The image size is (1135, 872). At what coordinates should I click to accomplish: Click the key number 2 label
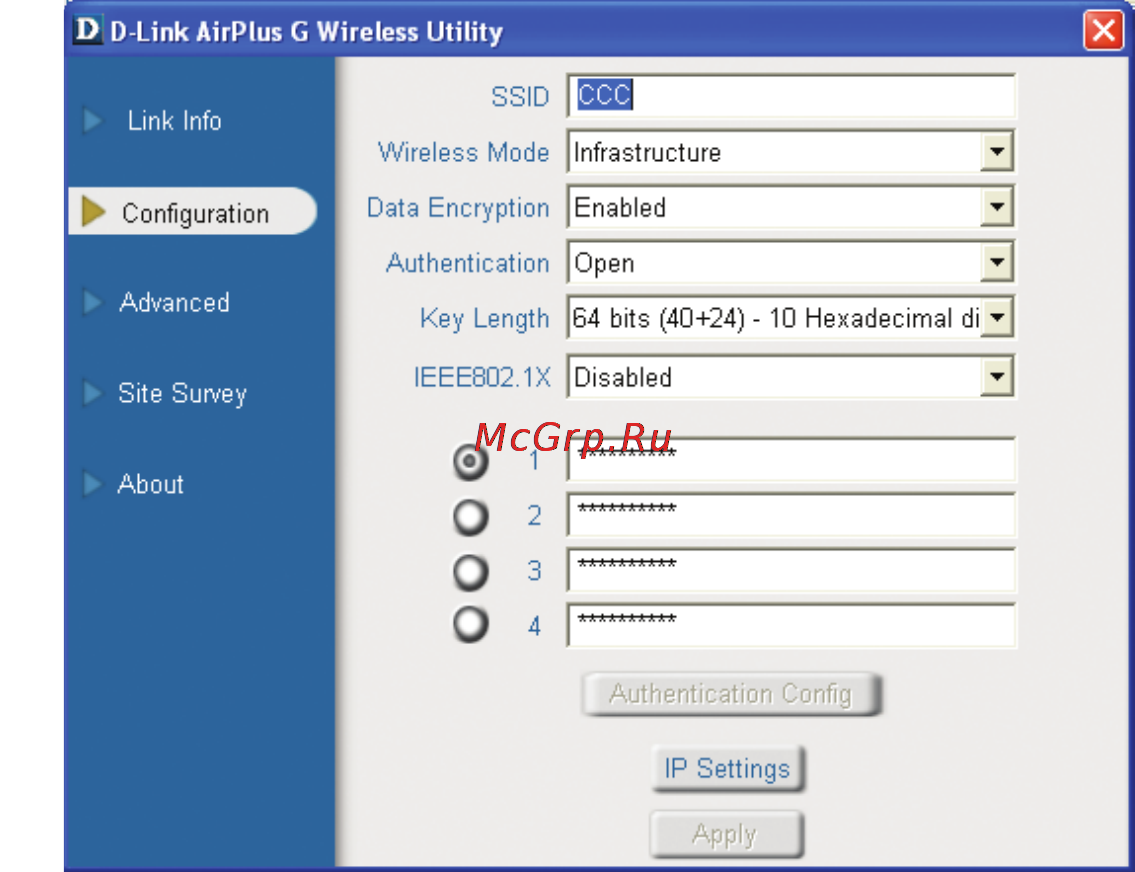[534, 516]
